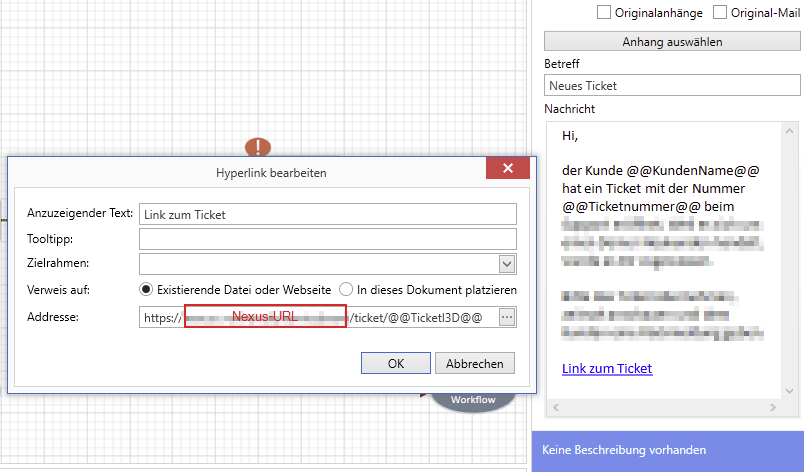804x472 pixels.
Task: Focus the 'Anzuzeigender Text' input field
Action: tap(328, 214)
